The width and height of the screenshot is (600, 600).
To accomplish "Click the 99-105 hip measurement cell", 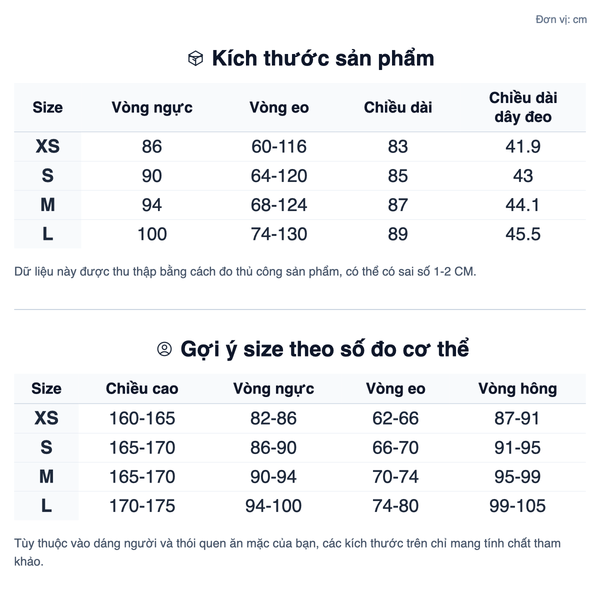I will (517, 506).
